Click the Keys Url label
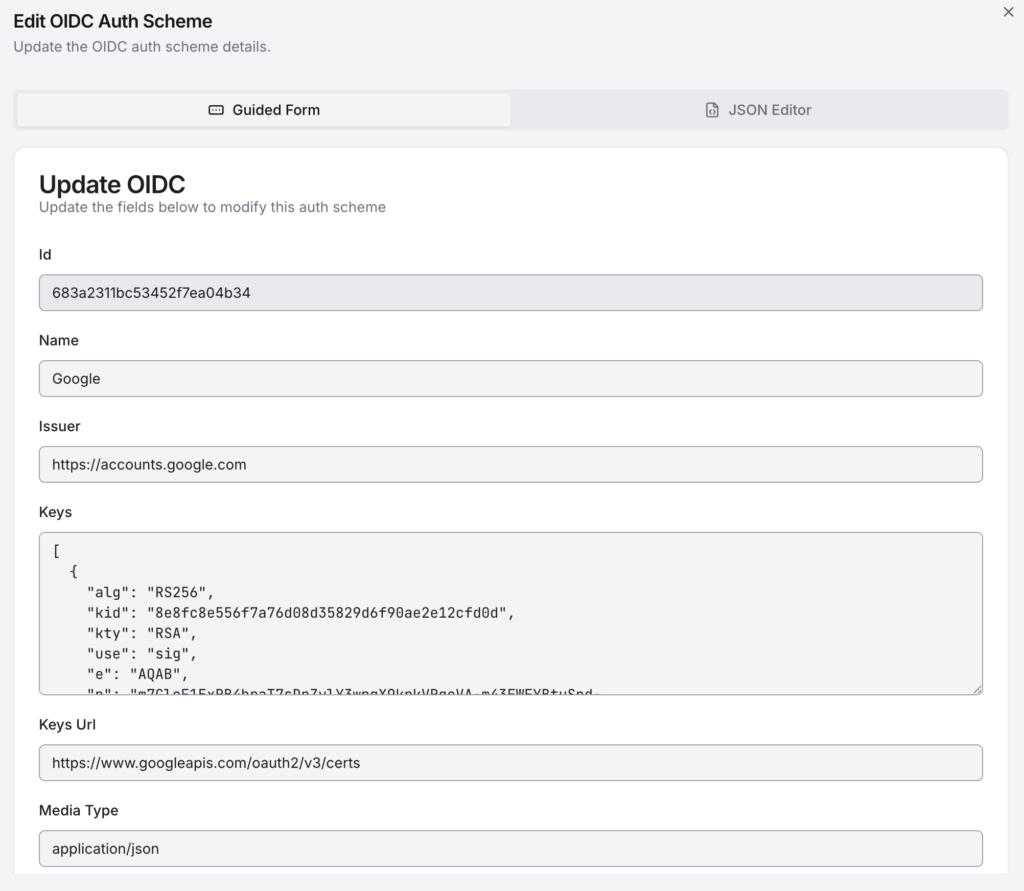The image size is (1024, 891). (68, 725)
